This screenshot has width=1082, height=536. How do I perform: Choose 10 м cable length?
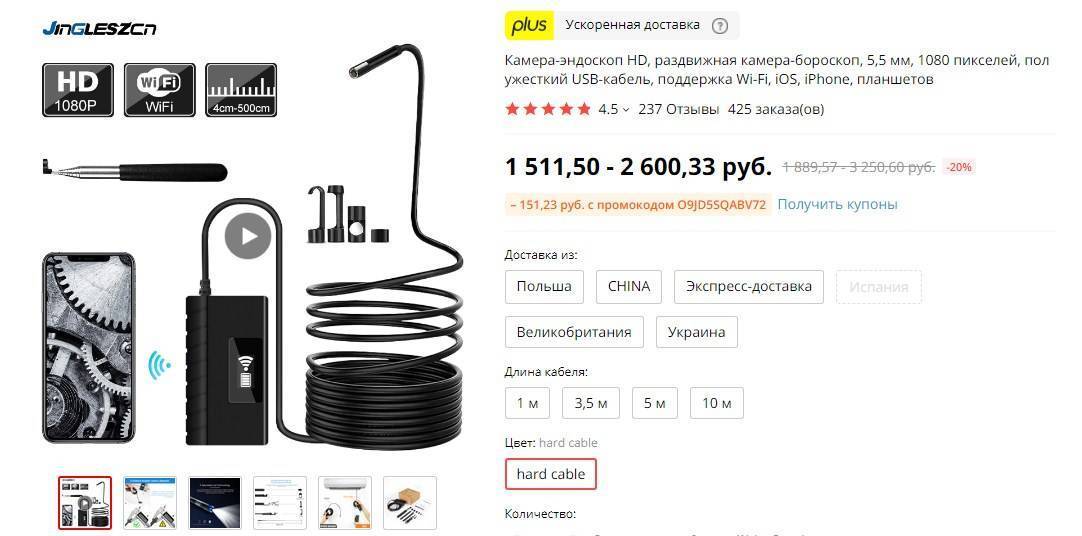(716, 403)
